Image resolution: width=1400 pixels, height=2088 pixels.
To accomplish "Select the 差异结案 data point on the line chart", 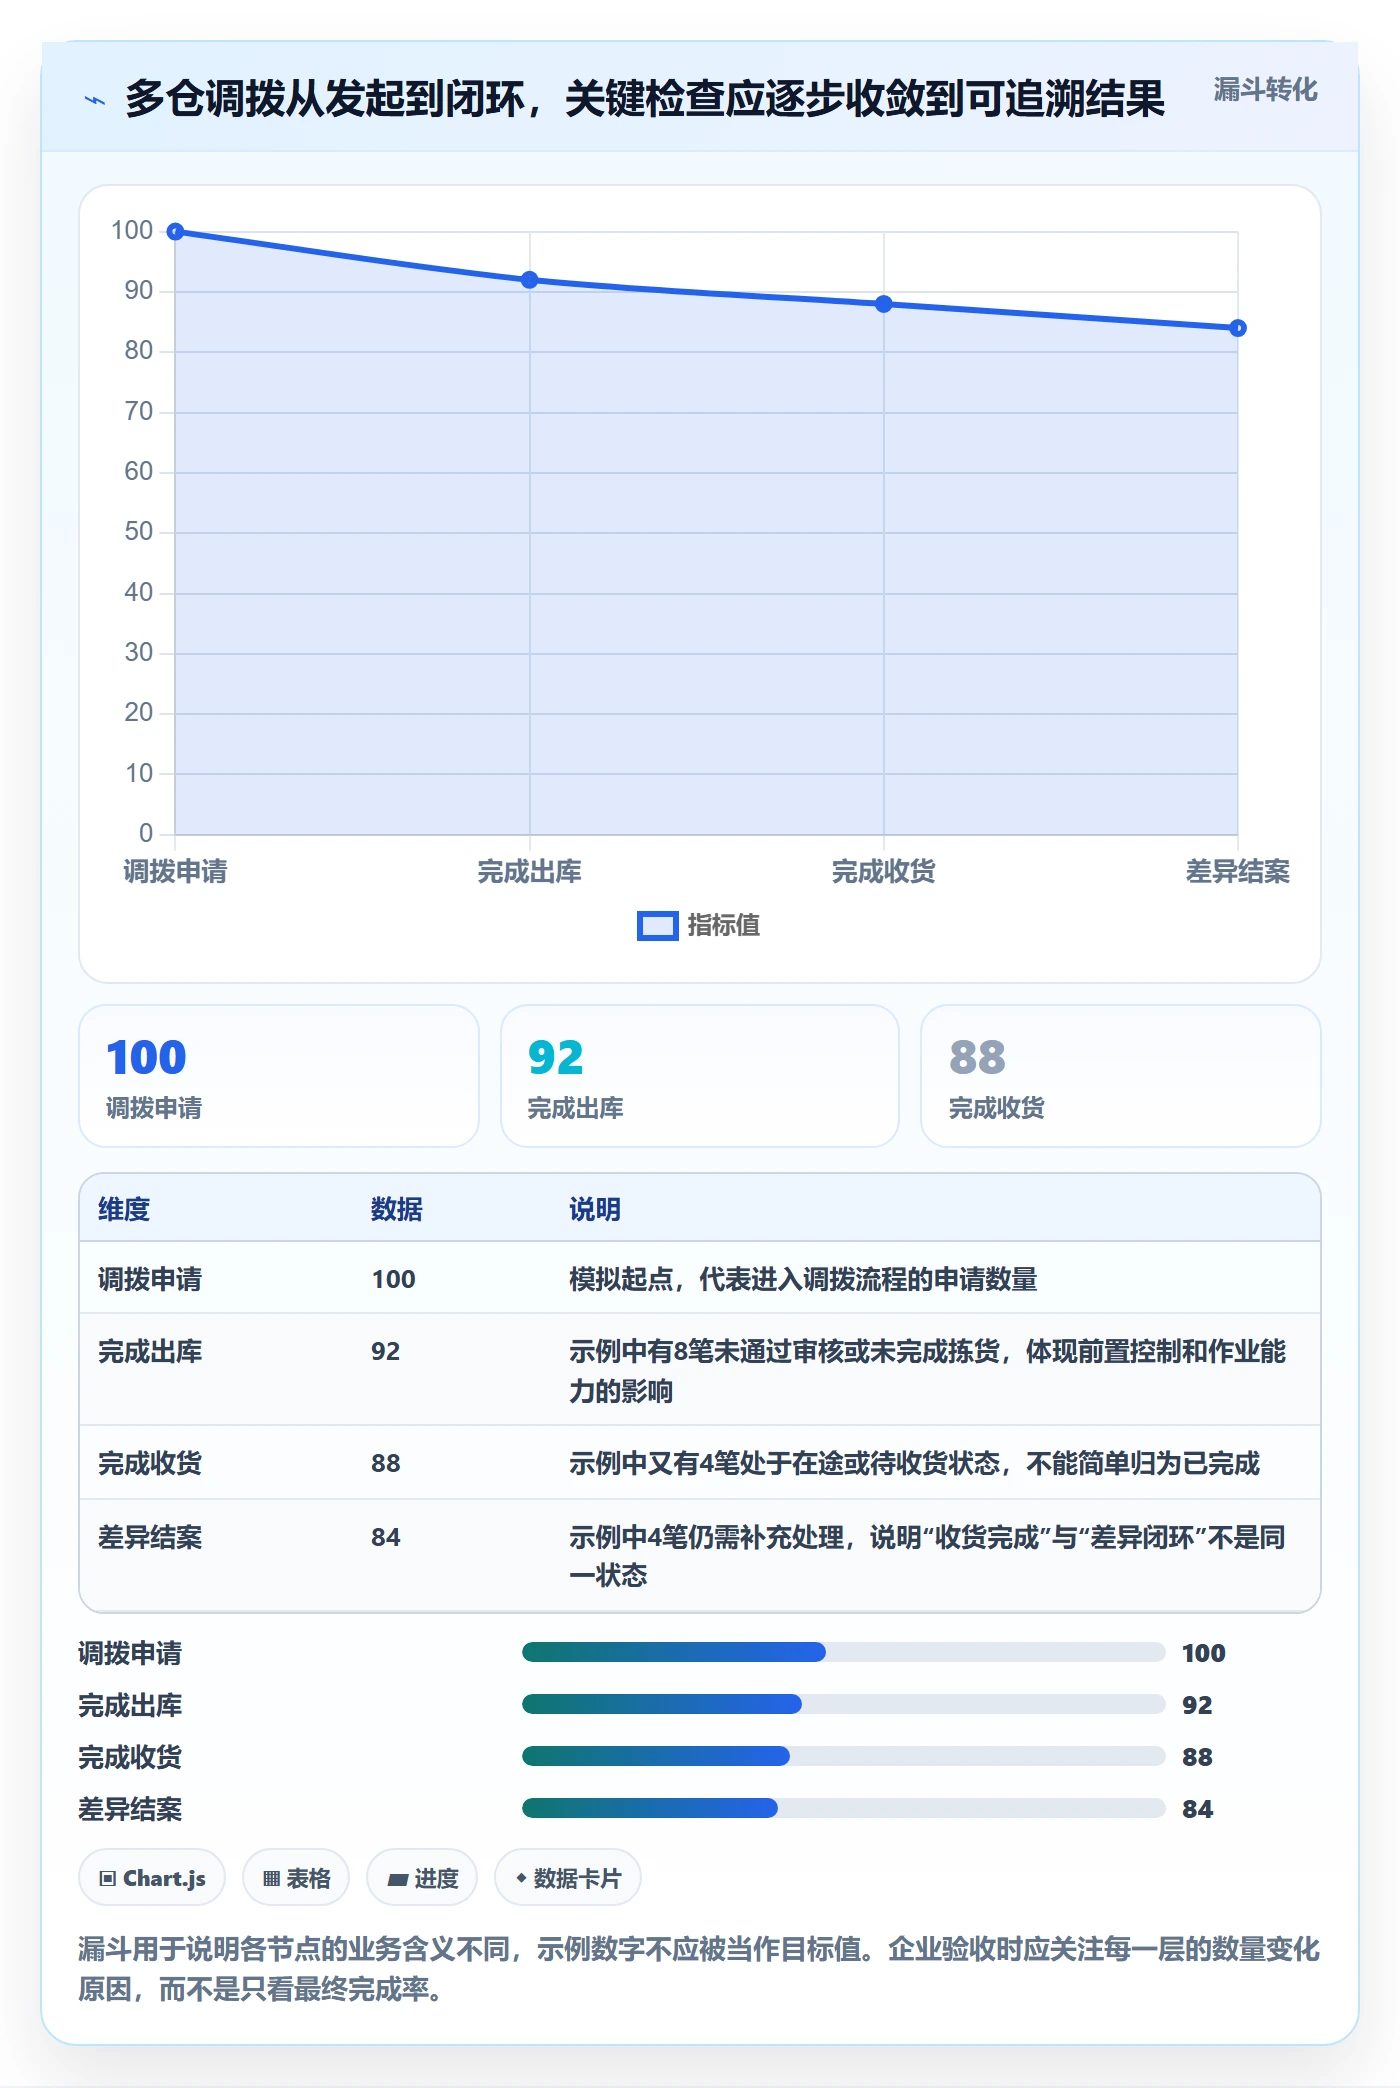I will (x=1238, y=328).
